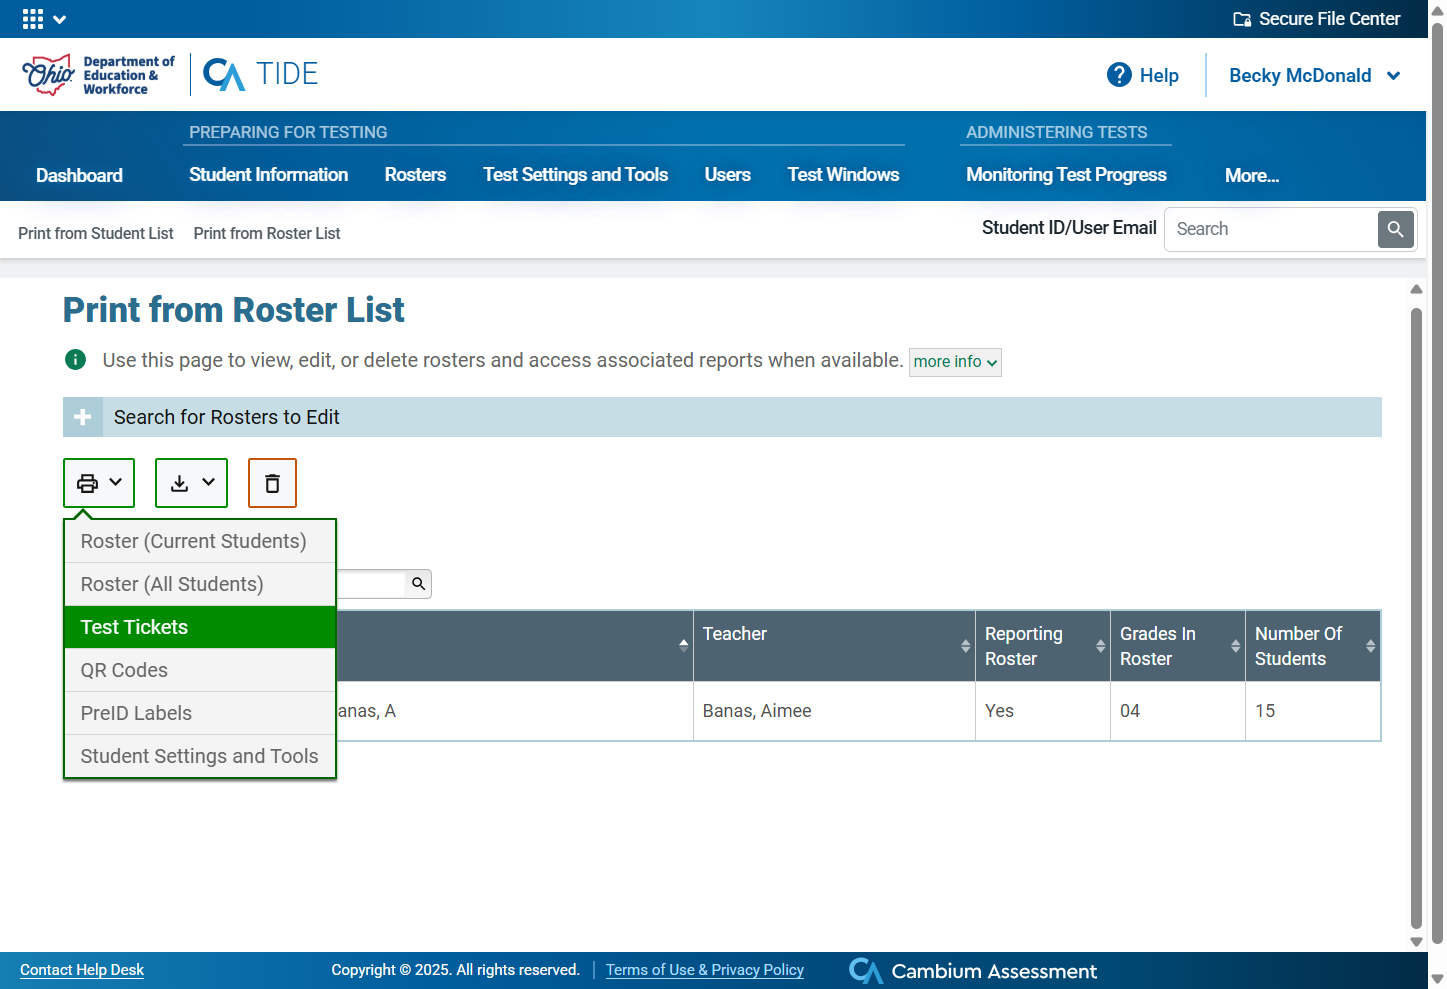Viewport: 1447px width, 989px height.
Task: Click Print from Student List link
Action: 96,233
